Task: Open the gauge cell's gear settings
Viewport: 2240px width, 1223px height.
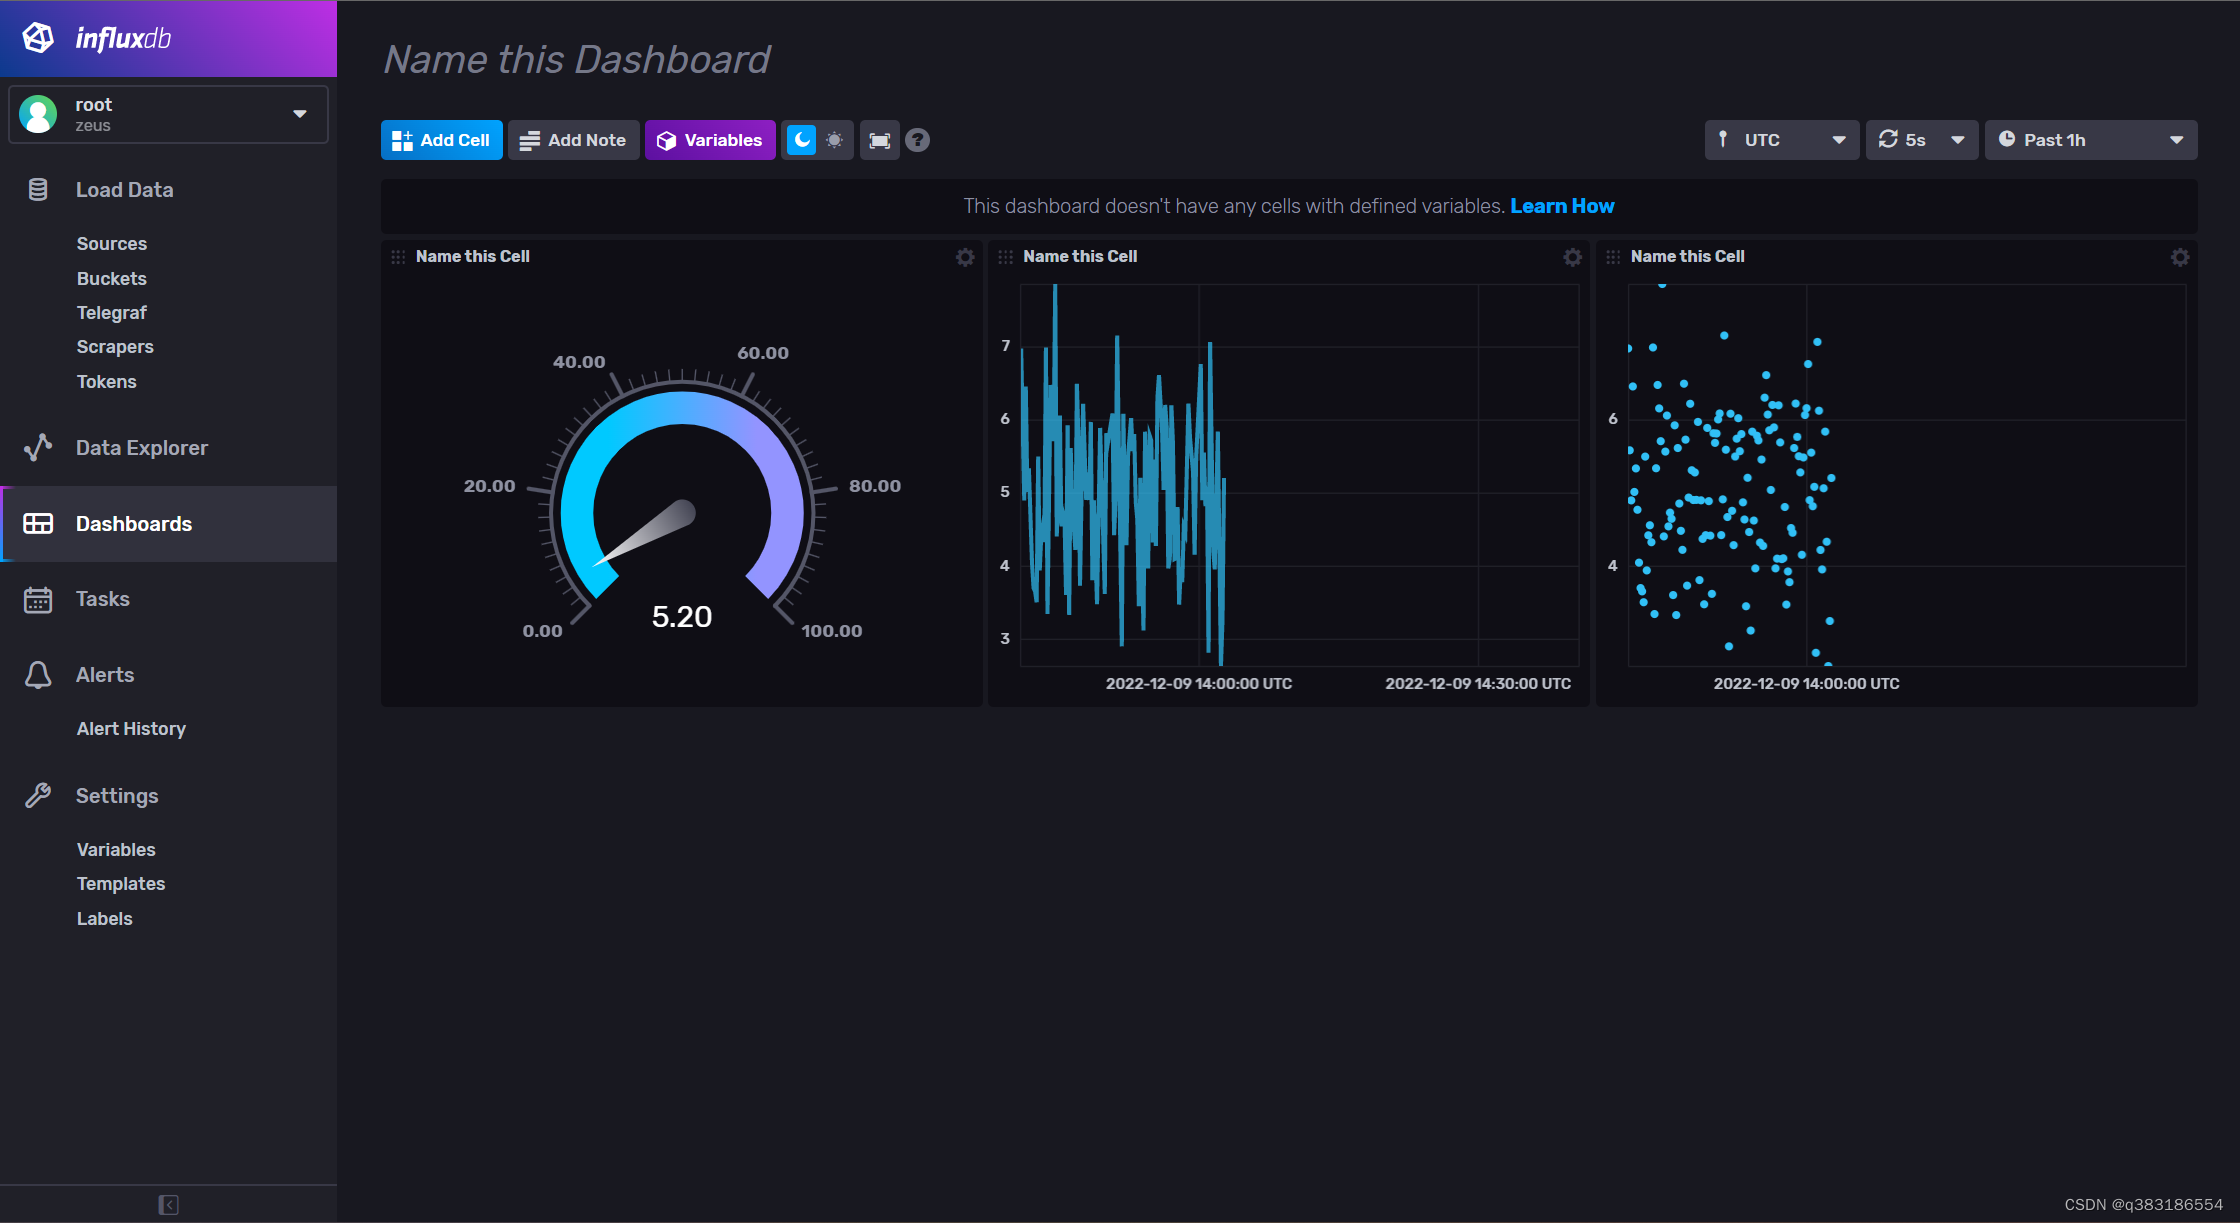Action: click(965, 257)
